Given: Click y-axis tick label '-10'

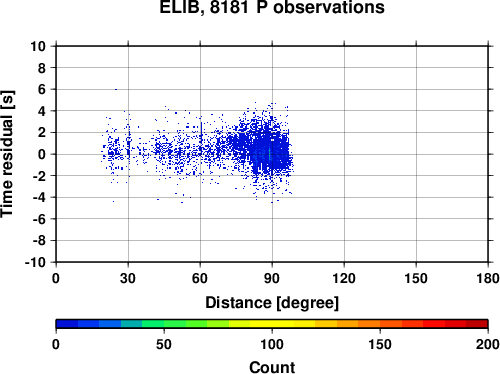Looking at the screenshot, I should [x=35, y=262].
